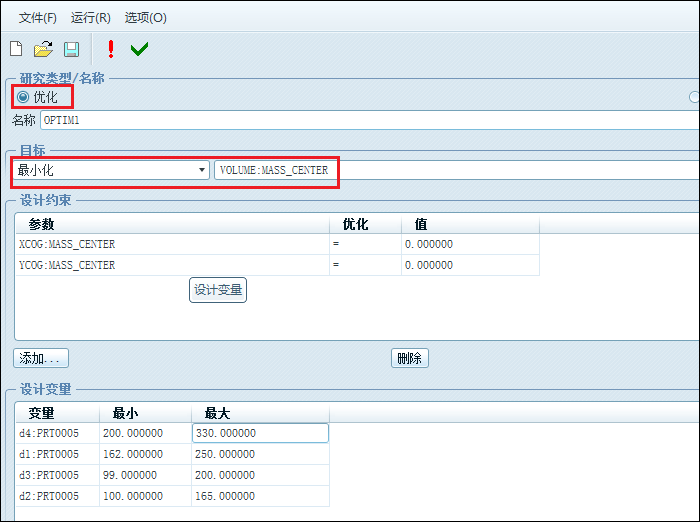Click the 删除 button
Screen dimensions: 700x522
(410, 358)
